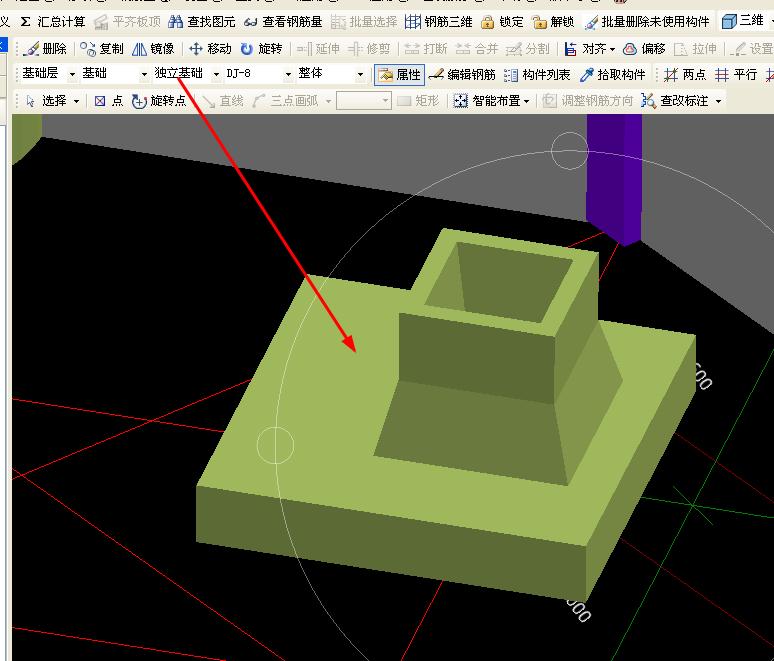Click the 两点 axis tool

point(685,75)
